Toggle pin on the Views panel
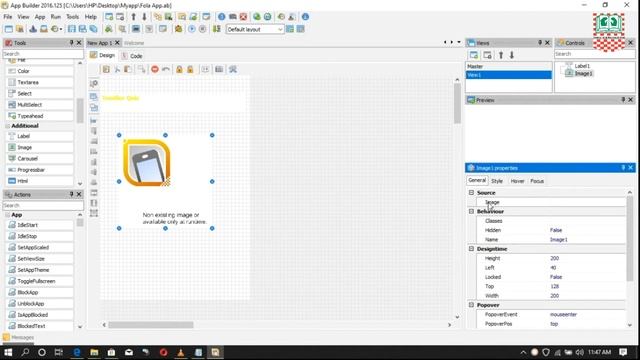Viewport: 640px width, 360px height. pyautogui.click(x=540, y=42)
